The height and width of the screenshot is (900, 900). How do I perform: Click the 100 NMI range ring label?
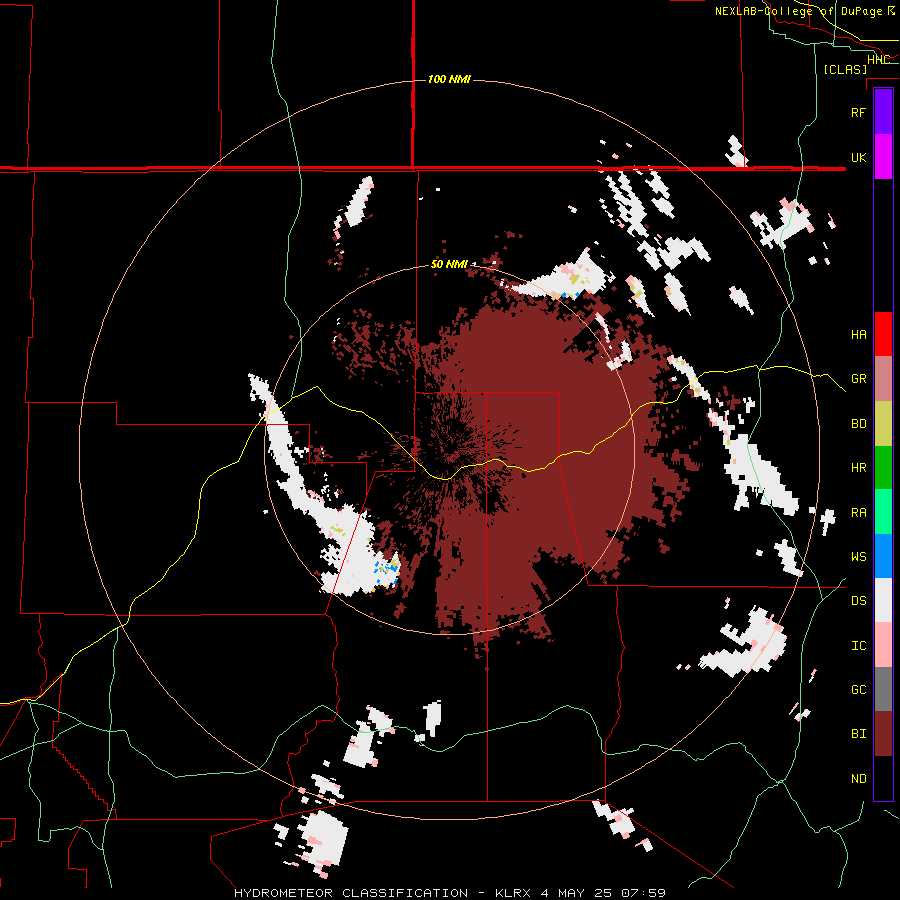[x=449, y=79]
